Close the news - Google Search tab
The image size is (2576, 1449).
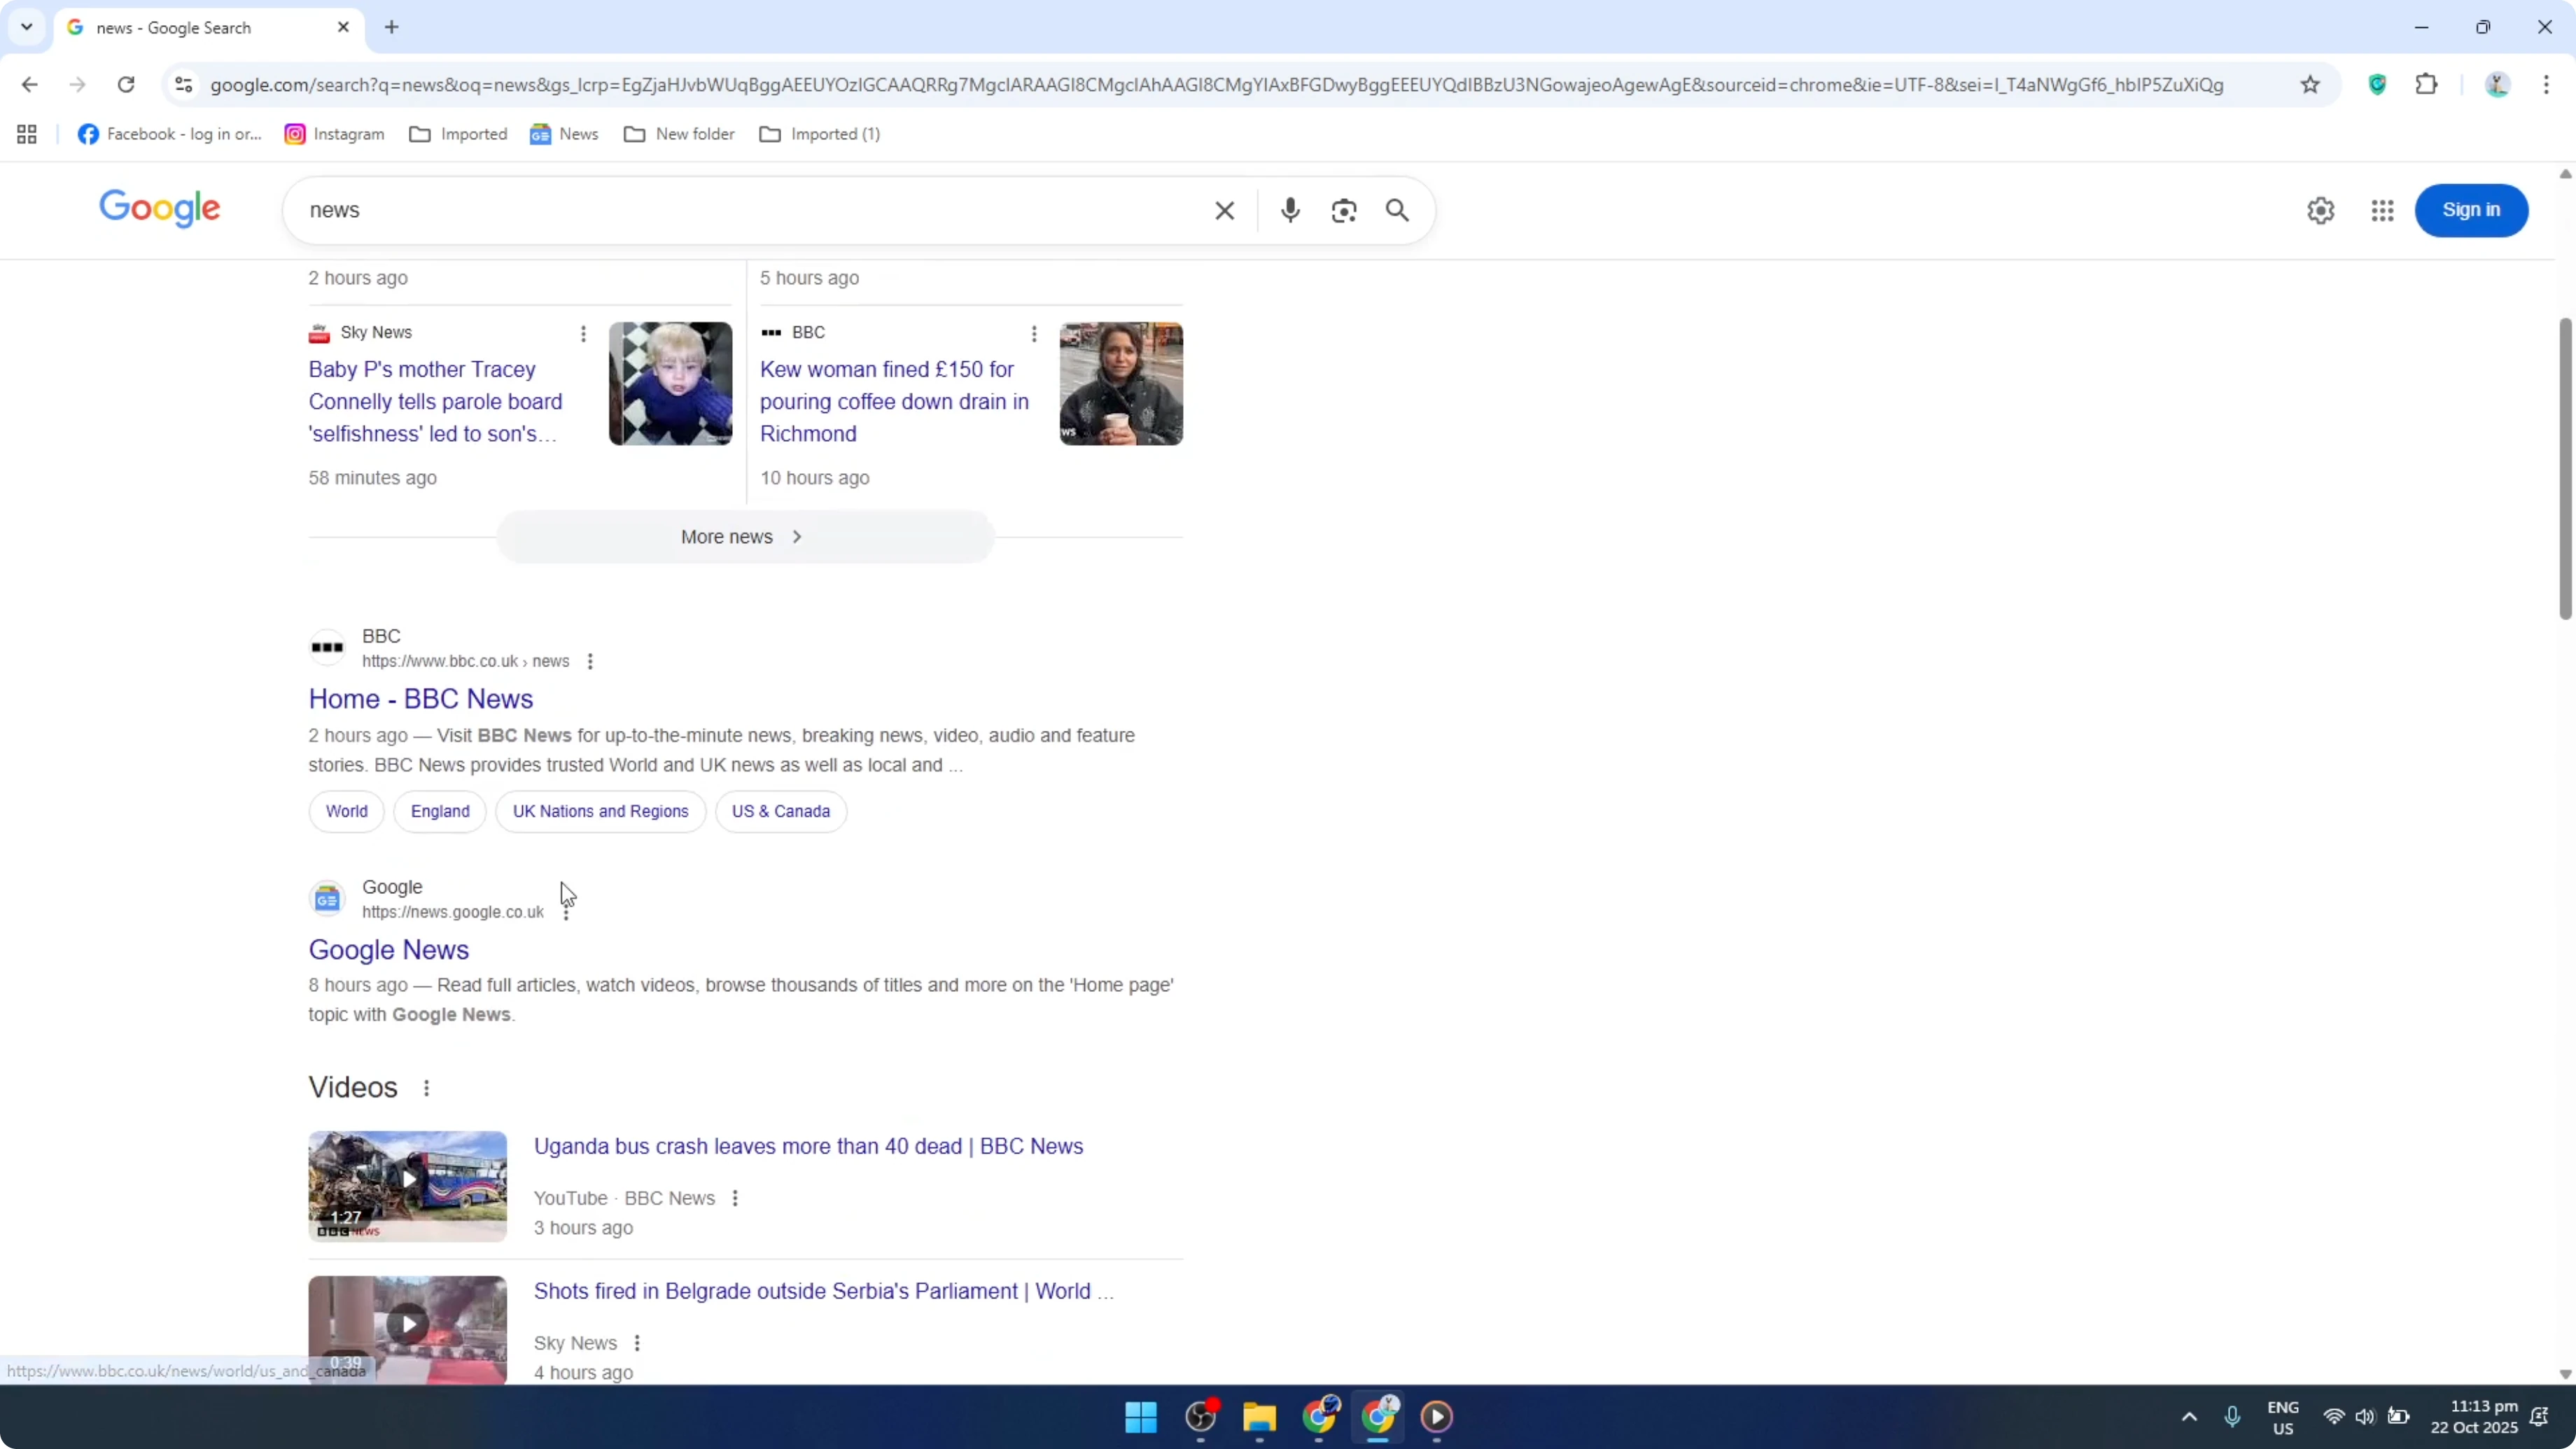tap(343, 27)
